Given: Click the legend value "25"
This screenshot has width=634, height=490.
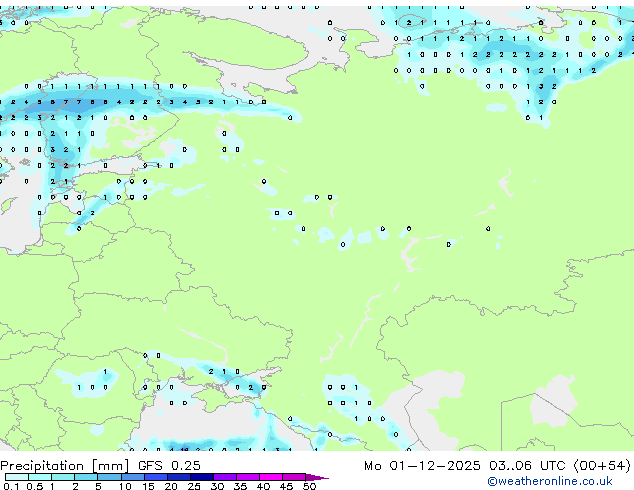Looking at the screenshot, I should pyautogui.click(x=194, y=486).
